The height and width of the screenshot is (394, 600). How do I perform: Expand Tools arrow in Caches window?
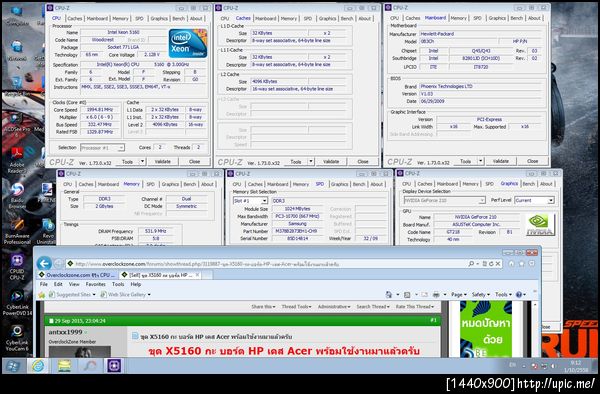tap(311, 161)
